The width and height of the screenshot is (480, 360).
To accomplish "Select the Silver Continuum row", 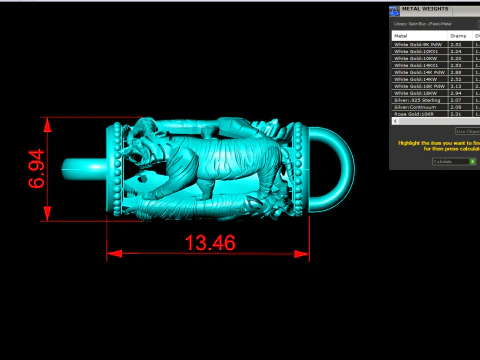I will pyautogui.click(x=436, y=107).
